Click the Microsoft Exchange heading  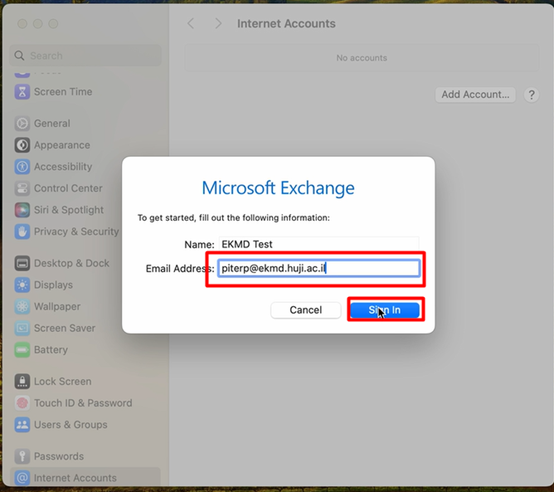(x=278, y=188)
